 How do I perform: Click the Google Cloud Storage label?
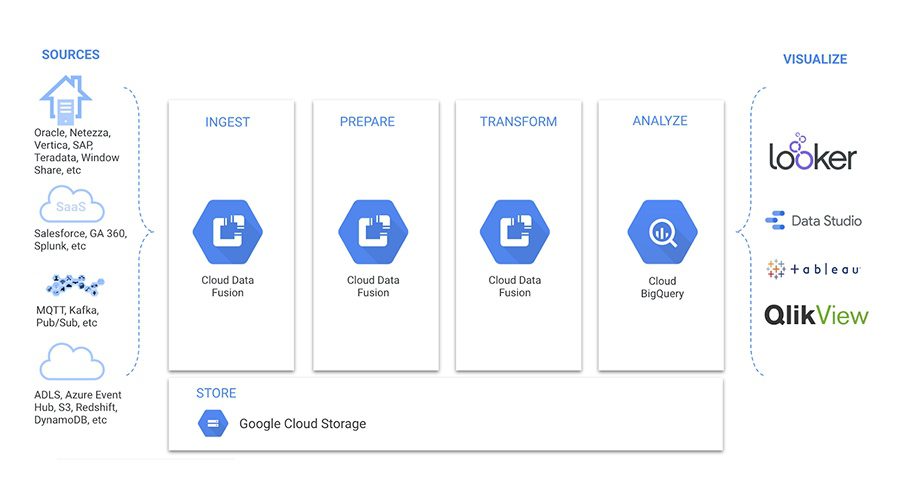[x=302, y=424]
